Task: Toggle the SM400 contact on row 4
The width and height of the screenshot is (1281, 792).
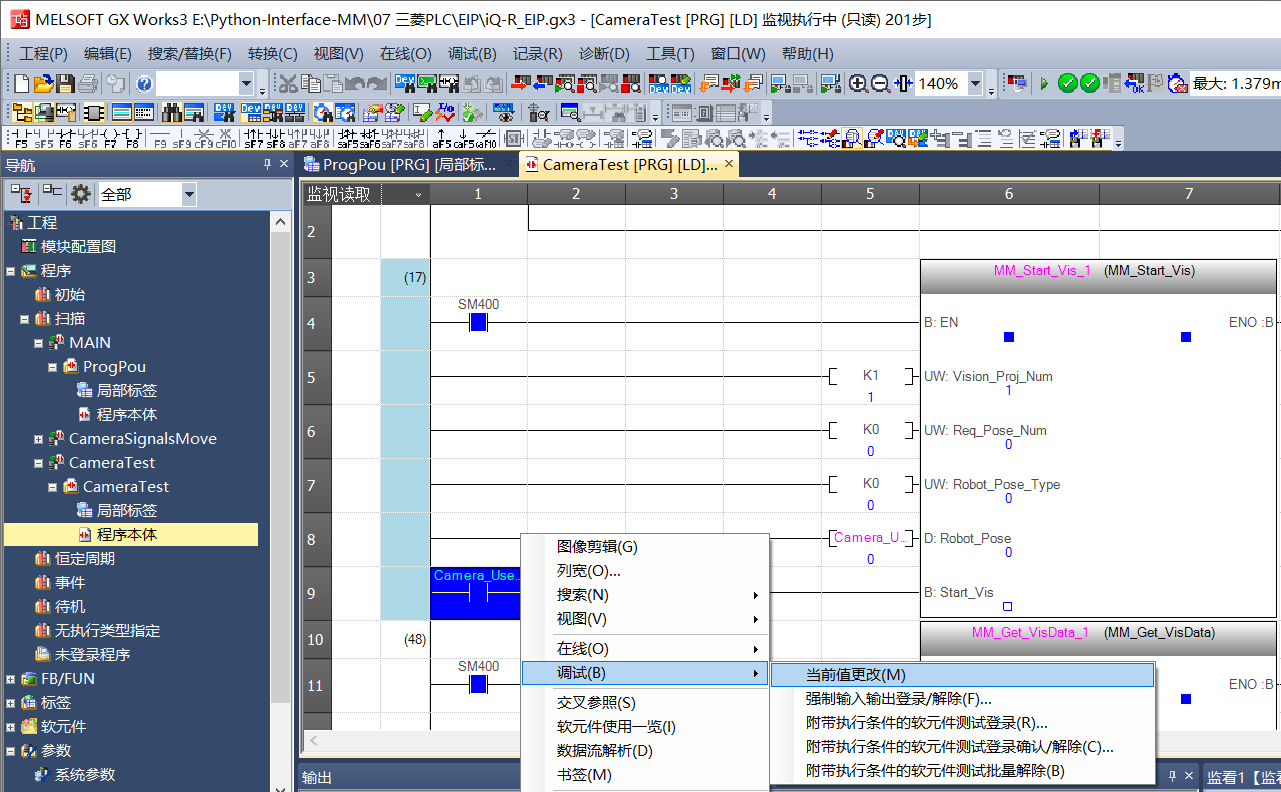Action: pos(478,322)
